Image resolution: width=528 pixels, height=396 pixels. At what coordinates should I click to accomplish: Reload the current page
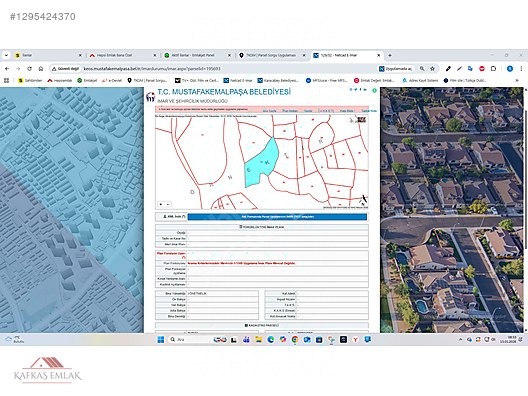29,69
